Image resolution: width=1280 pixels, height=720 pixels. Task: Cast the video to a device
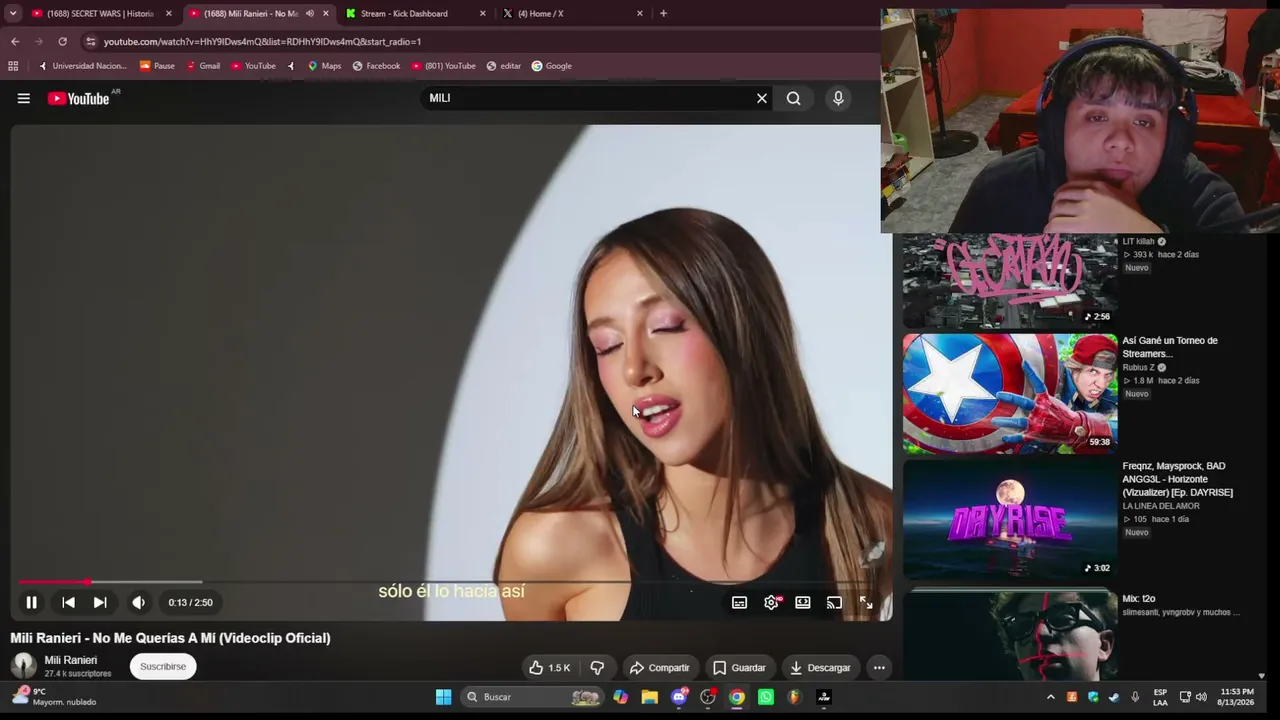tap(834, 602)
